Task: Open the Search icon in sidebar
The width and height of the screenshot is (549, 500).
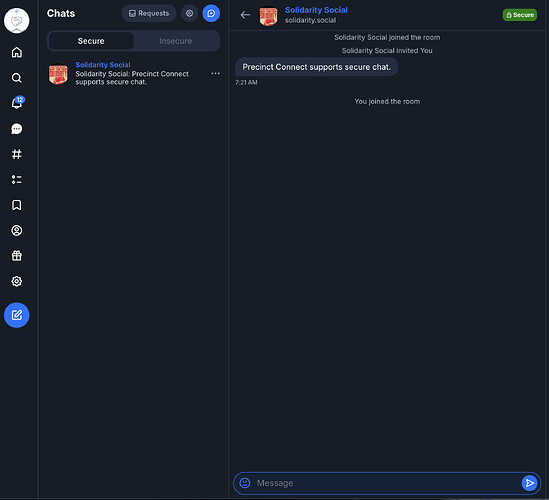Action: pyautogui.click(x=16, y=78)
